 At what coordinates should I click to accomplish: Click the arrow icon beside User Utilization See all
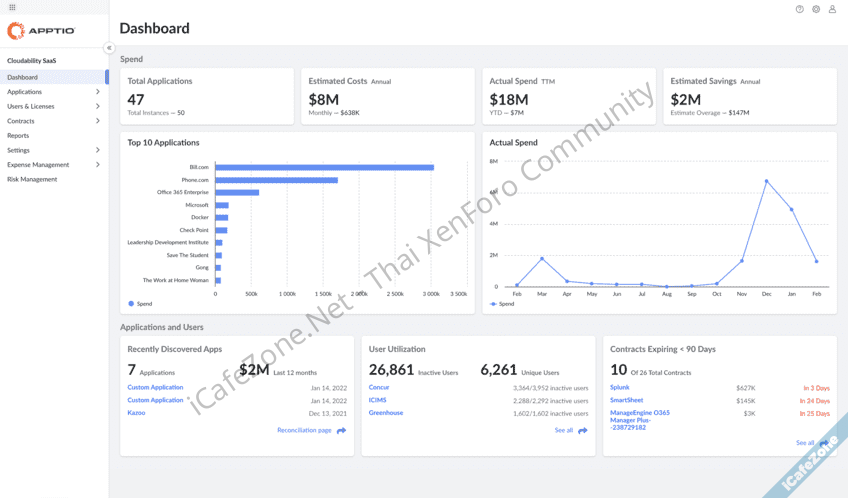coord(583,431)
